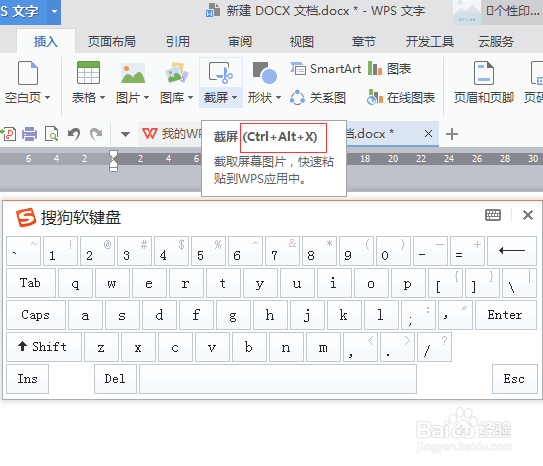Click the redo arrow icon
Image resolution: width=543 pixels, height=466 pixels.
click(96, 134)
